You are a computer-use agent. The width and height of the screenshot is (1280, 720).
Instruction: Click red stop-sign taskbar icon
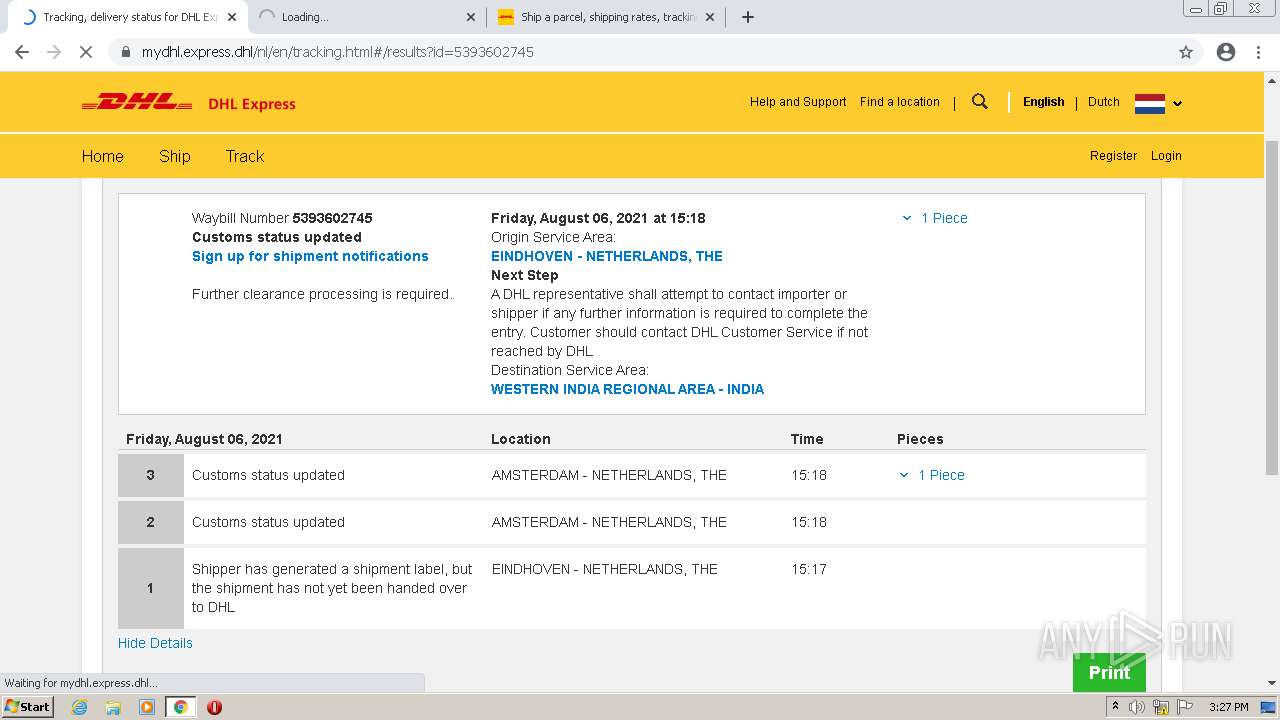pyautogui.click(x=214, y=707)
